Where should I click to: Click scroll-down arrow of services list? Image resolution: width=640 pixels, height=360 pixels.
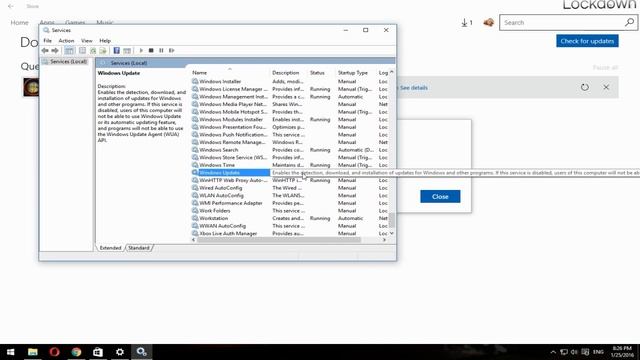tap(392, 233)
